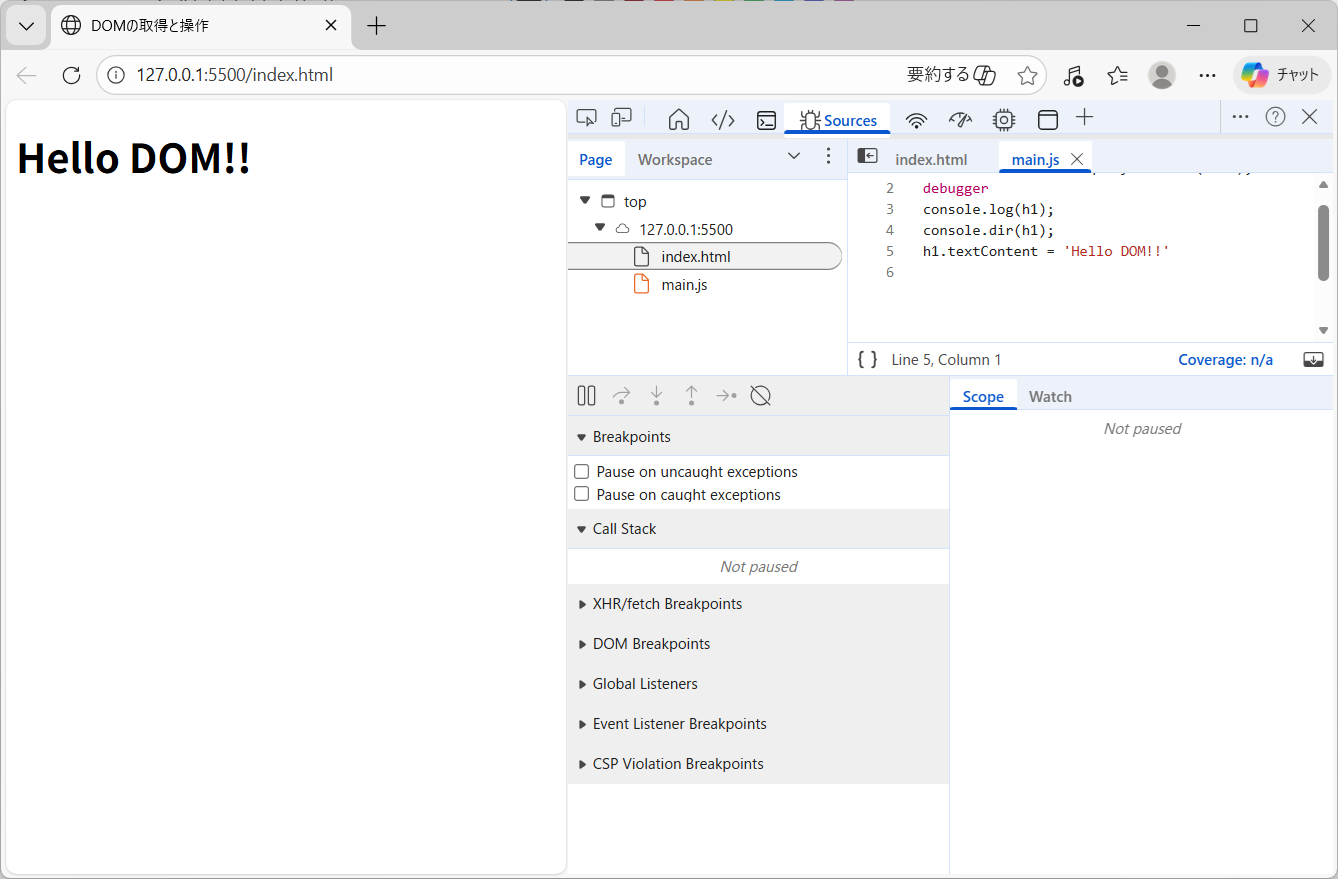1338x879 pixels.
Task: Select main.js in the file tree
Action: (x=684, y=285)
